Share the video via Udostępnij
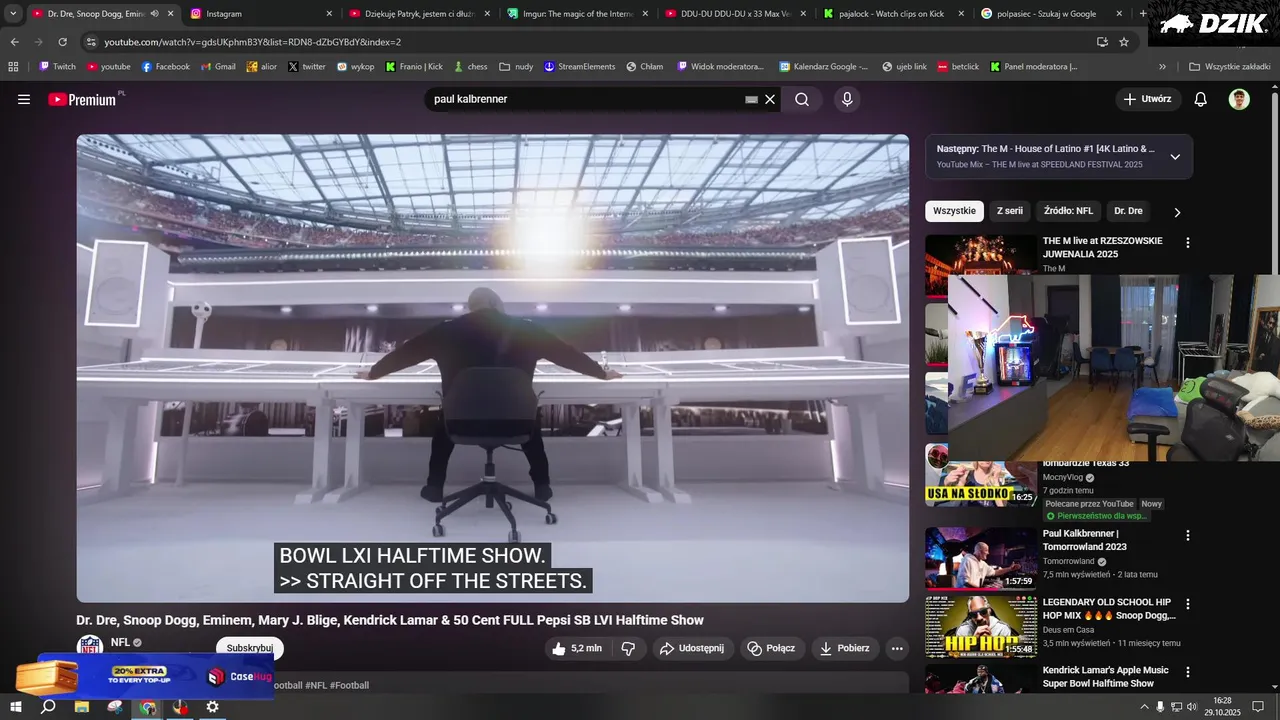1280x720 pixels. pyautogui.click(x=691, y=648)
